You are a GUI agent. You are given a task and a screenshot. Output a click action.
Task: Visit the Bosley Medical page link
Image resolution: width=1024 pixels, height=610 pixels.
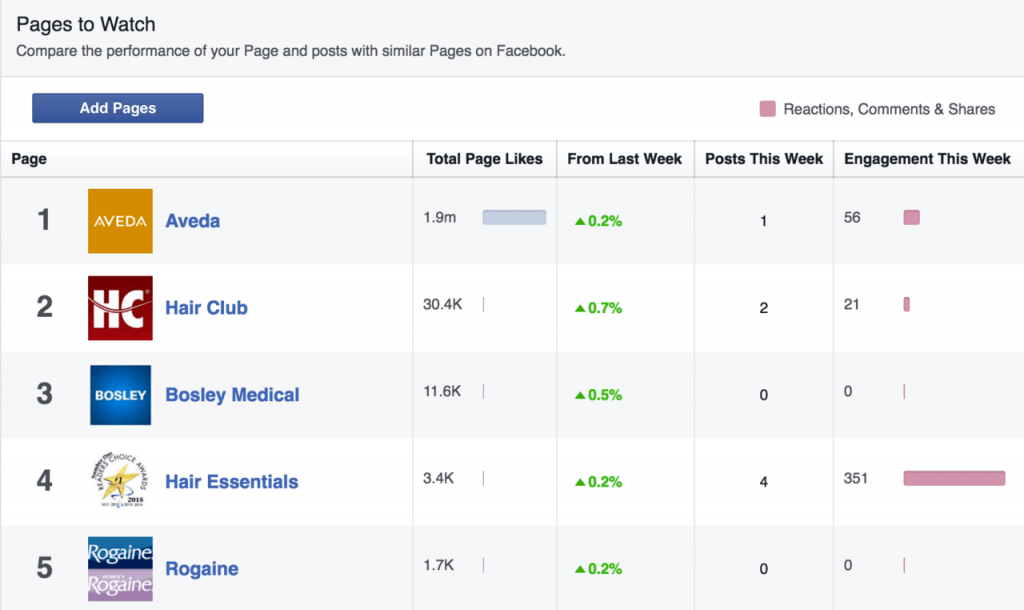[232, 395]
